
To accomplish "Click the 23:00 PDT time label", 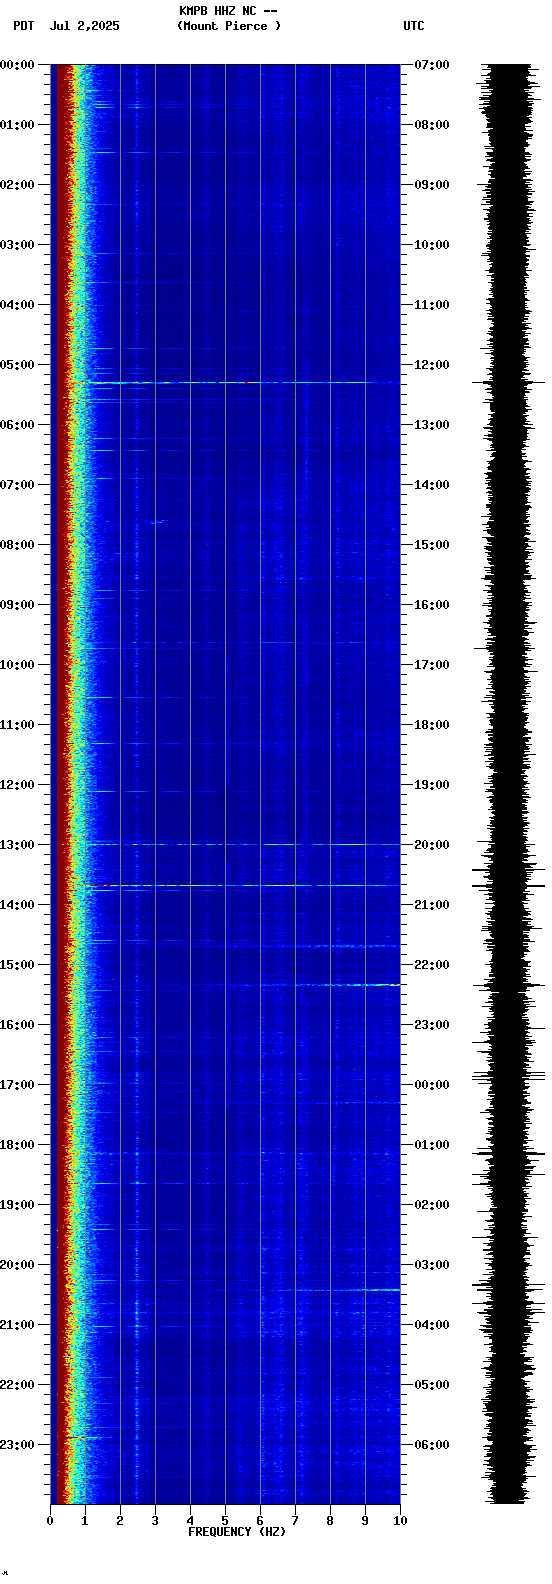I will click(18, 1445).
